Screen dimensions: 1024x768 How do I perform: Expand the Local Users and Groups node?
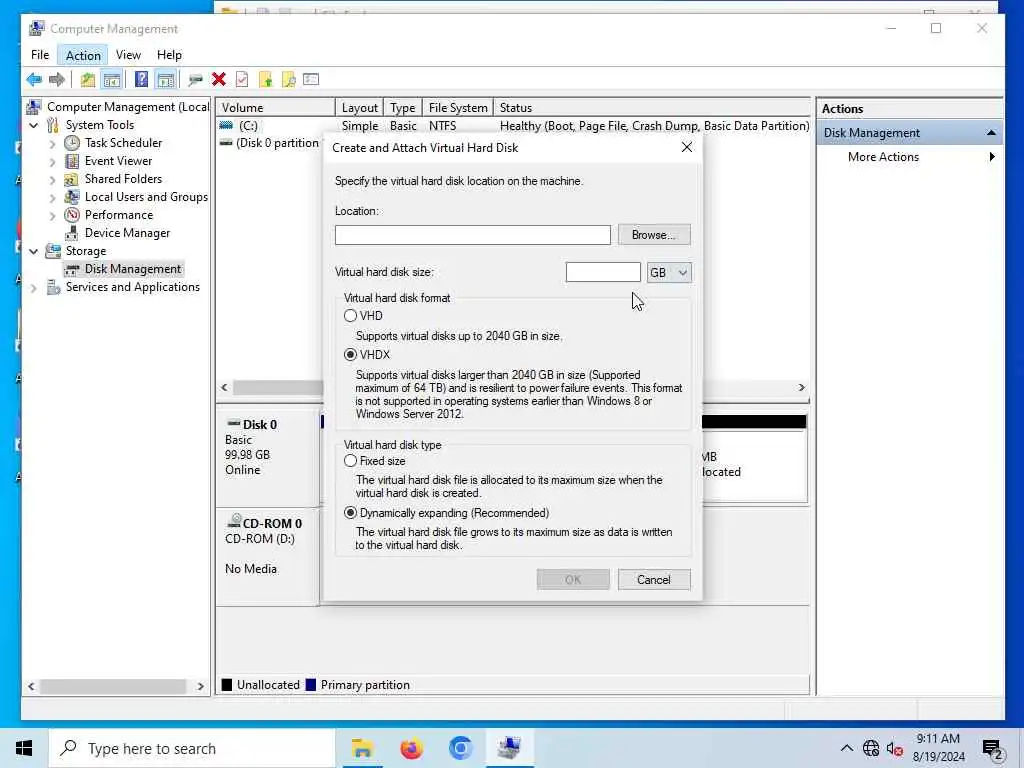point(52,197)
